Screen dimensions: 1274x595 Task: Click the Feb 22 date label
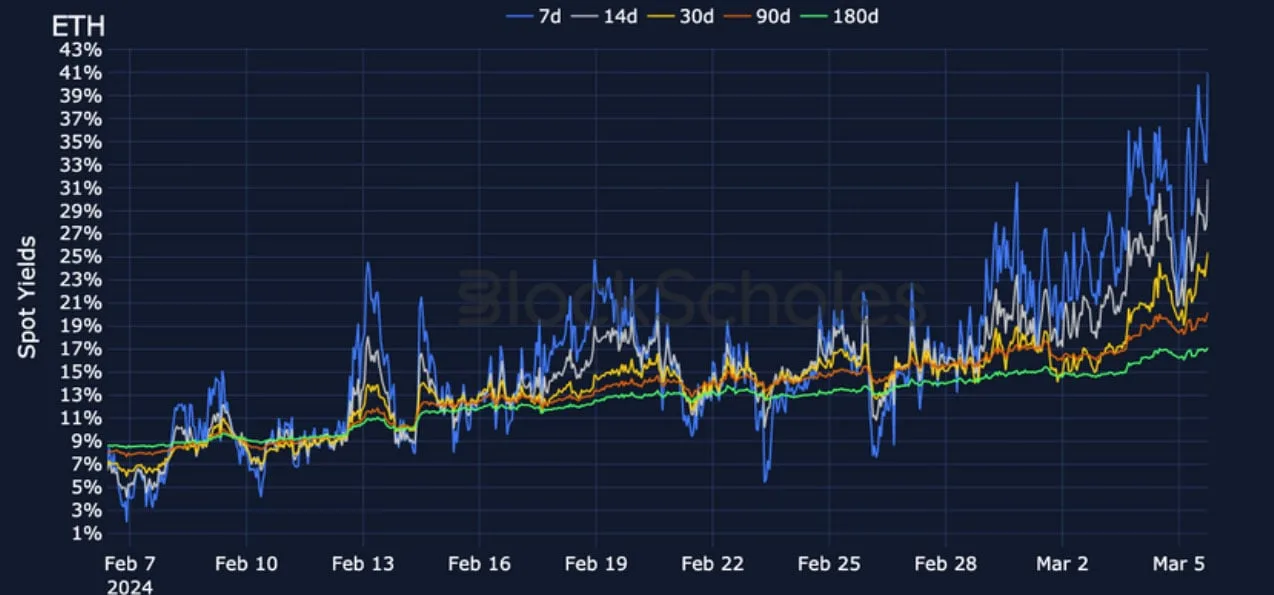tap(713, 564)
